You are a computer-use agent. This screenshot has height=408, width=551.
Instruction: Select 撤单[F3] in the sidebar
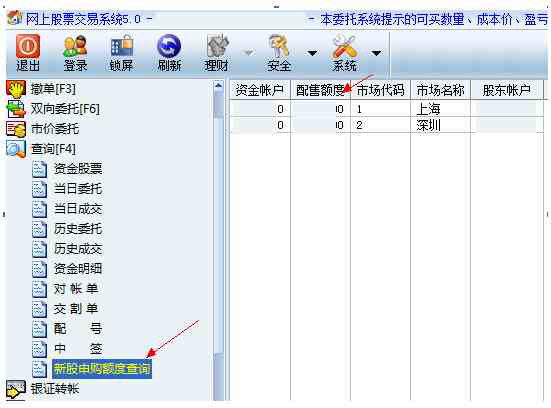(53, 89)
